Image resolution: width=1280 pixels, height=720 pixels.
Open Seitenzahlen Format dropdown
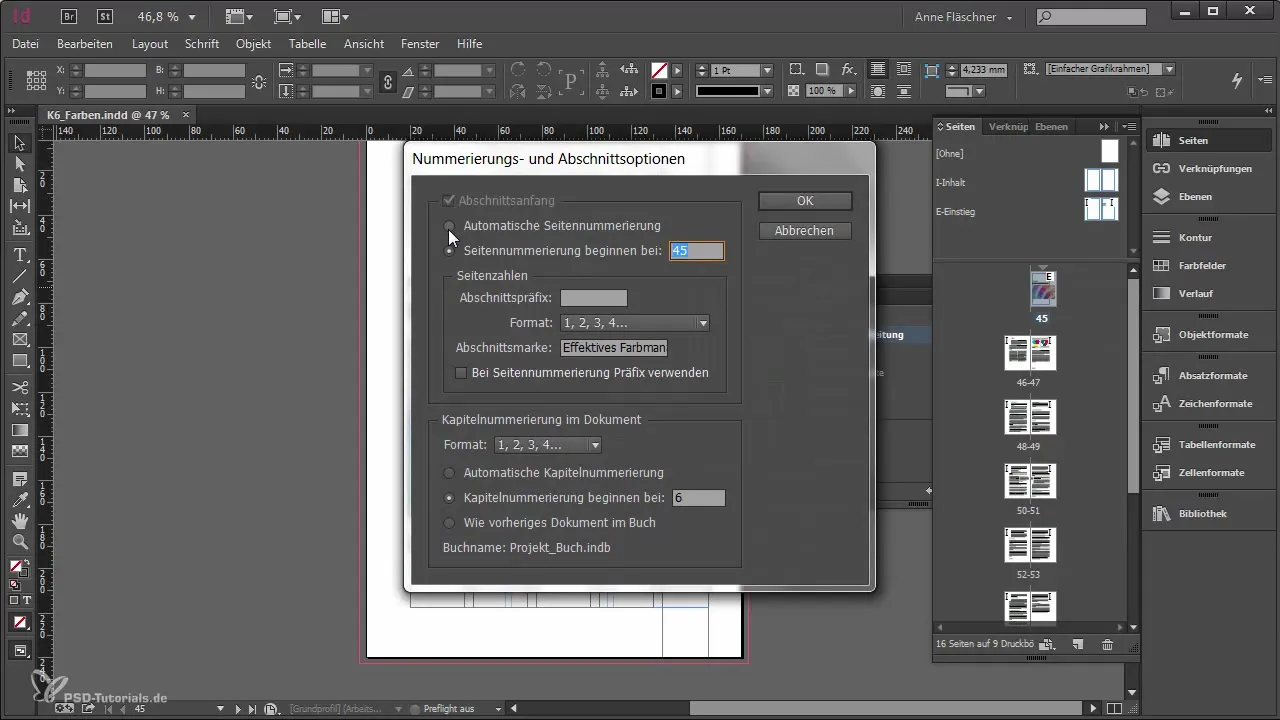click(x=635, y=323)
